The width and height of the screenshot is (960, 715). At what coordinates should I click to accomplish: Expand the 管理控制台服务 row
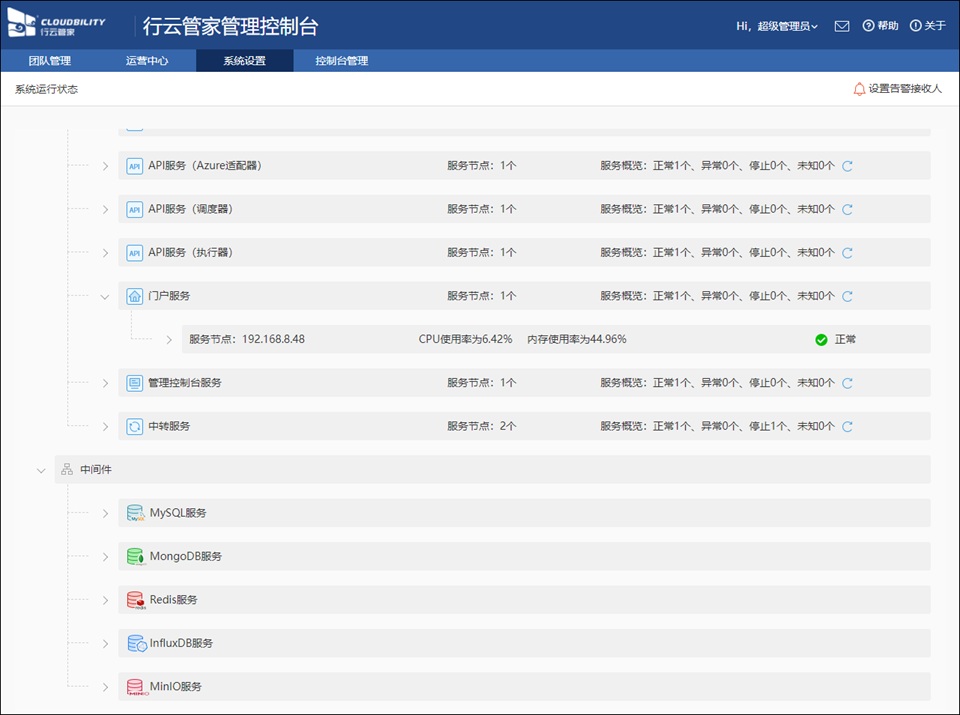point(105,383)
